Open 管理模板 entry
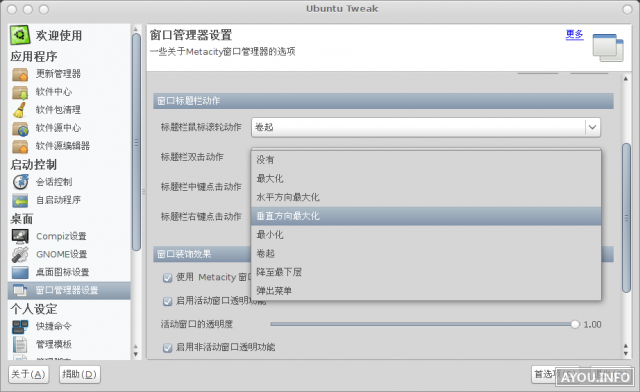The height and width of the screenshot is (392, 640). [54, 344]
